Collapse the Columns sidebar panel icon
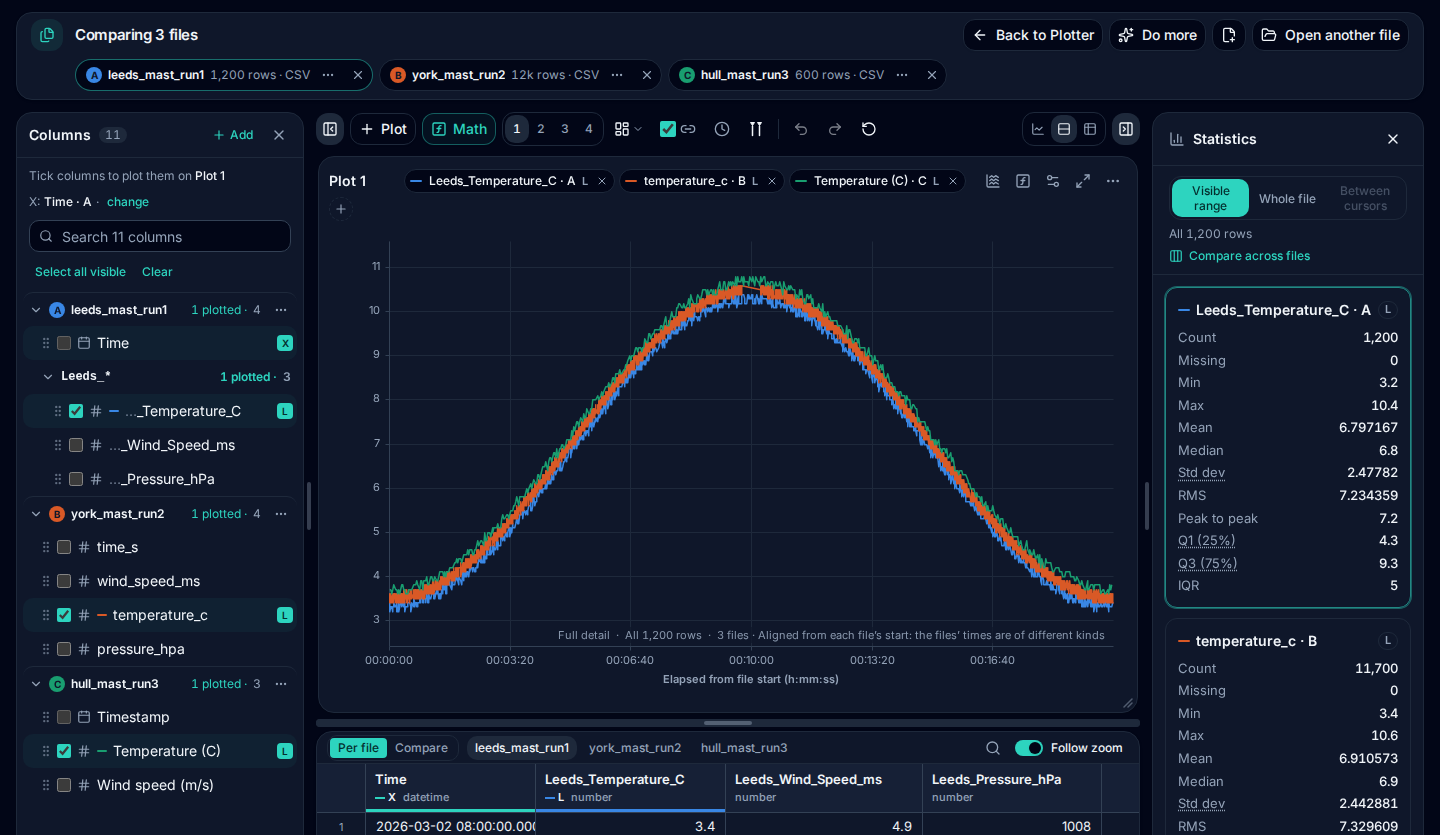This screenshot has width=1440, height=835. (330, 129)
